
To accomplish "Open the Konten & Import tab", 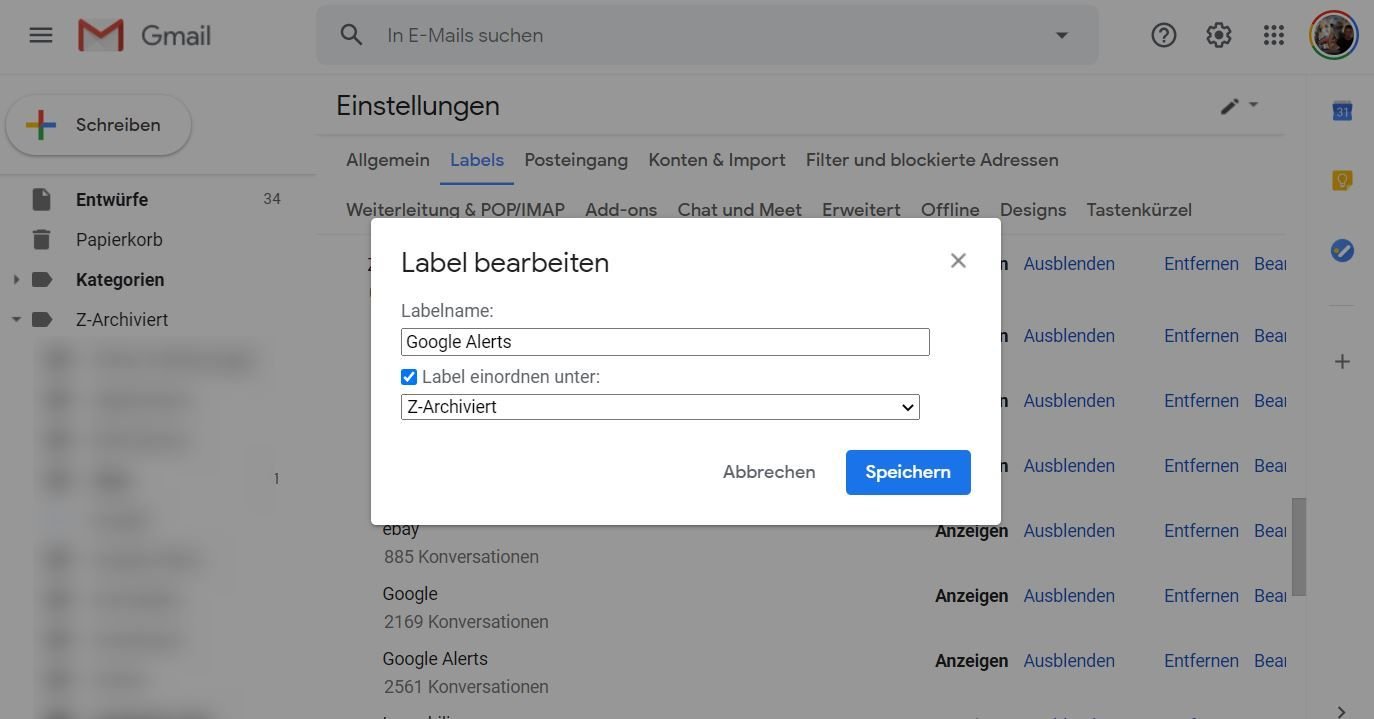I will tap(716, 160).
